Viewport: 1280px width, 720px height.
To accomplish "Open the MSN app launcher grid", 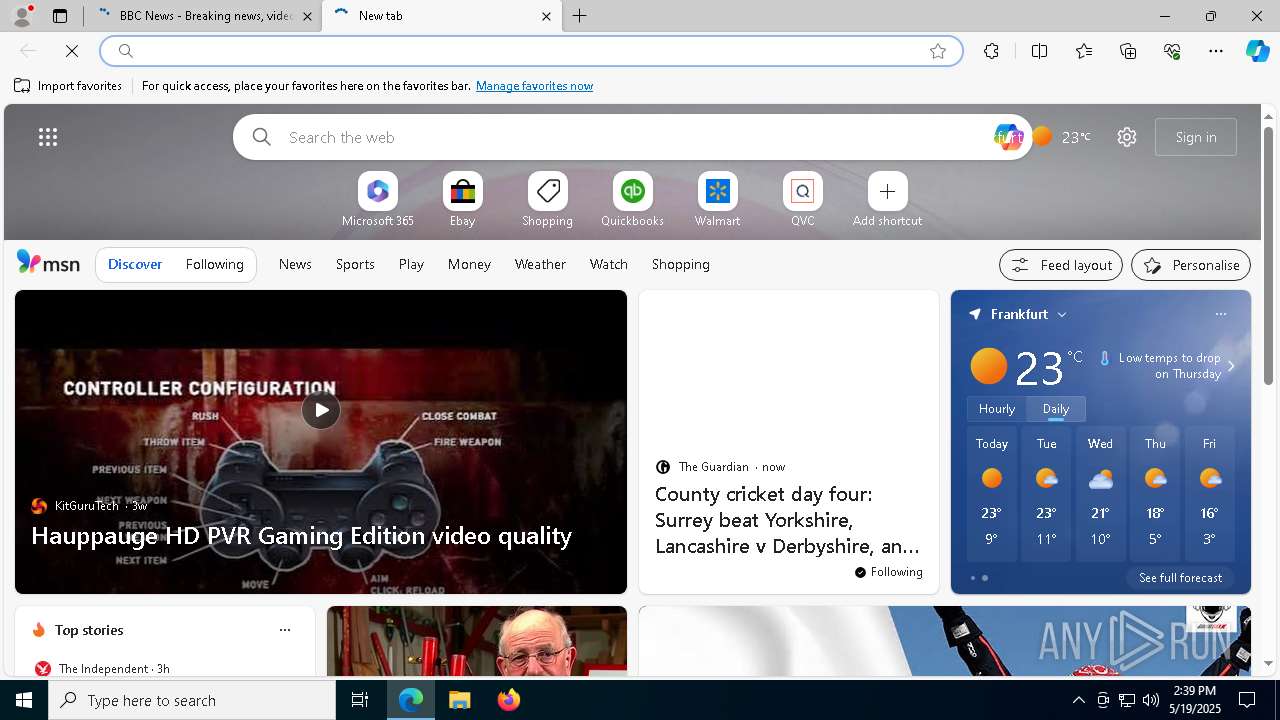I will point(48,137).
